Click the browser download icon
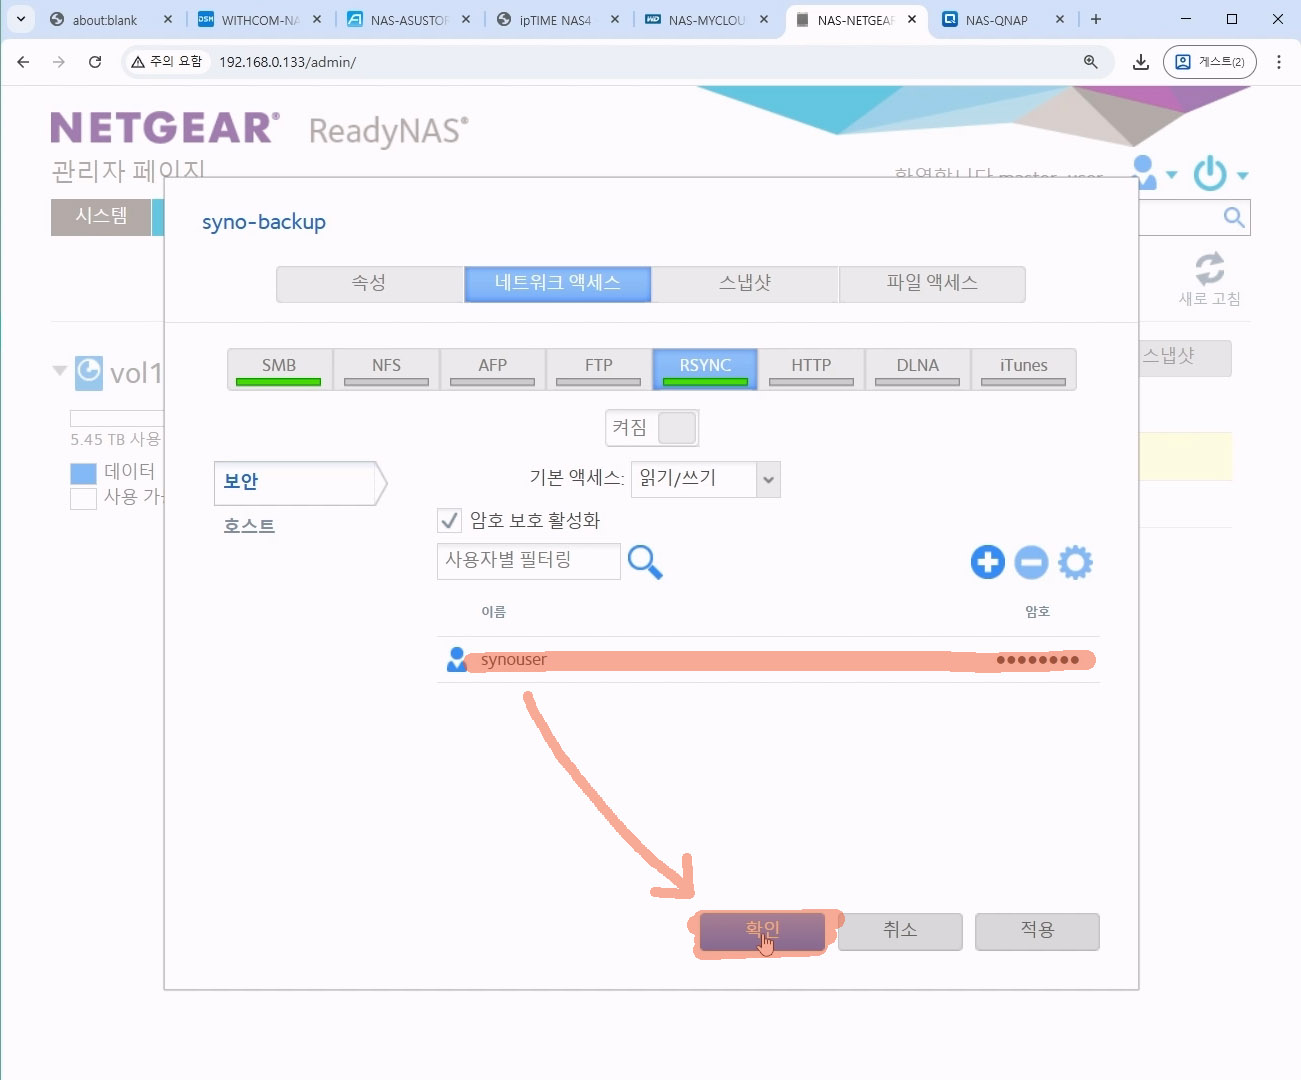The width and height of the screenshot is (1301, 1080). pyautogui.click(x=1140, y=62)
